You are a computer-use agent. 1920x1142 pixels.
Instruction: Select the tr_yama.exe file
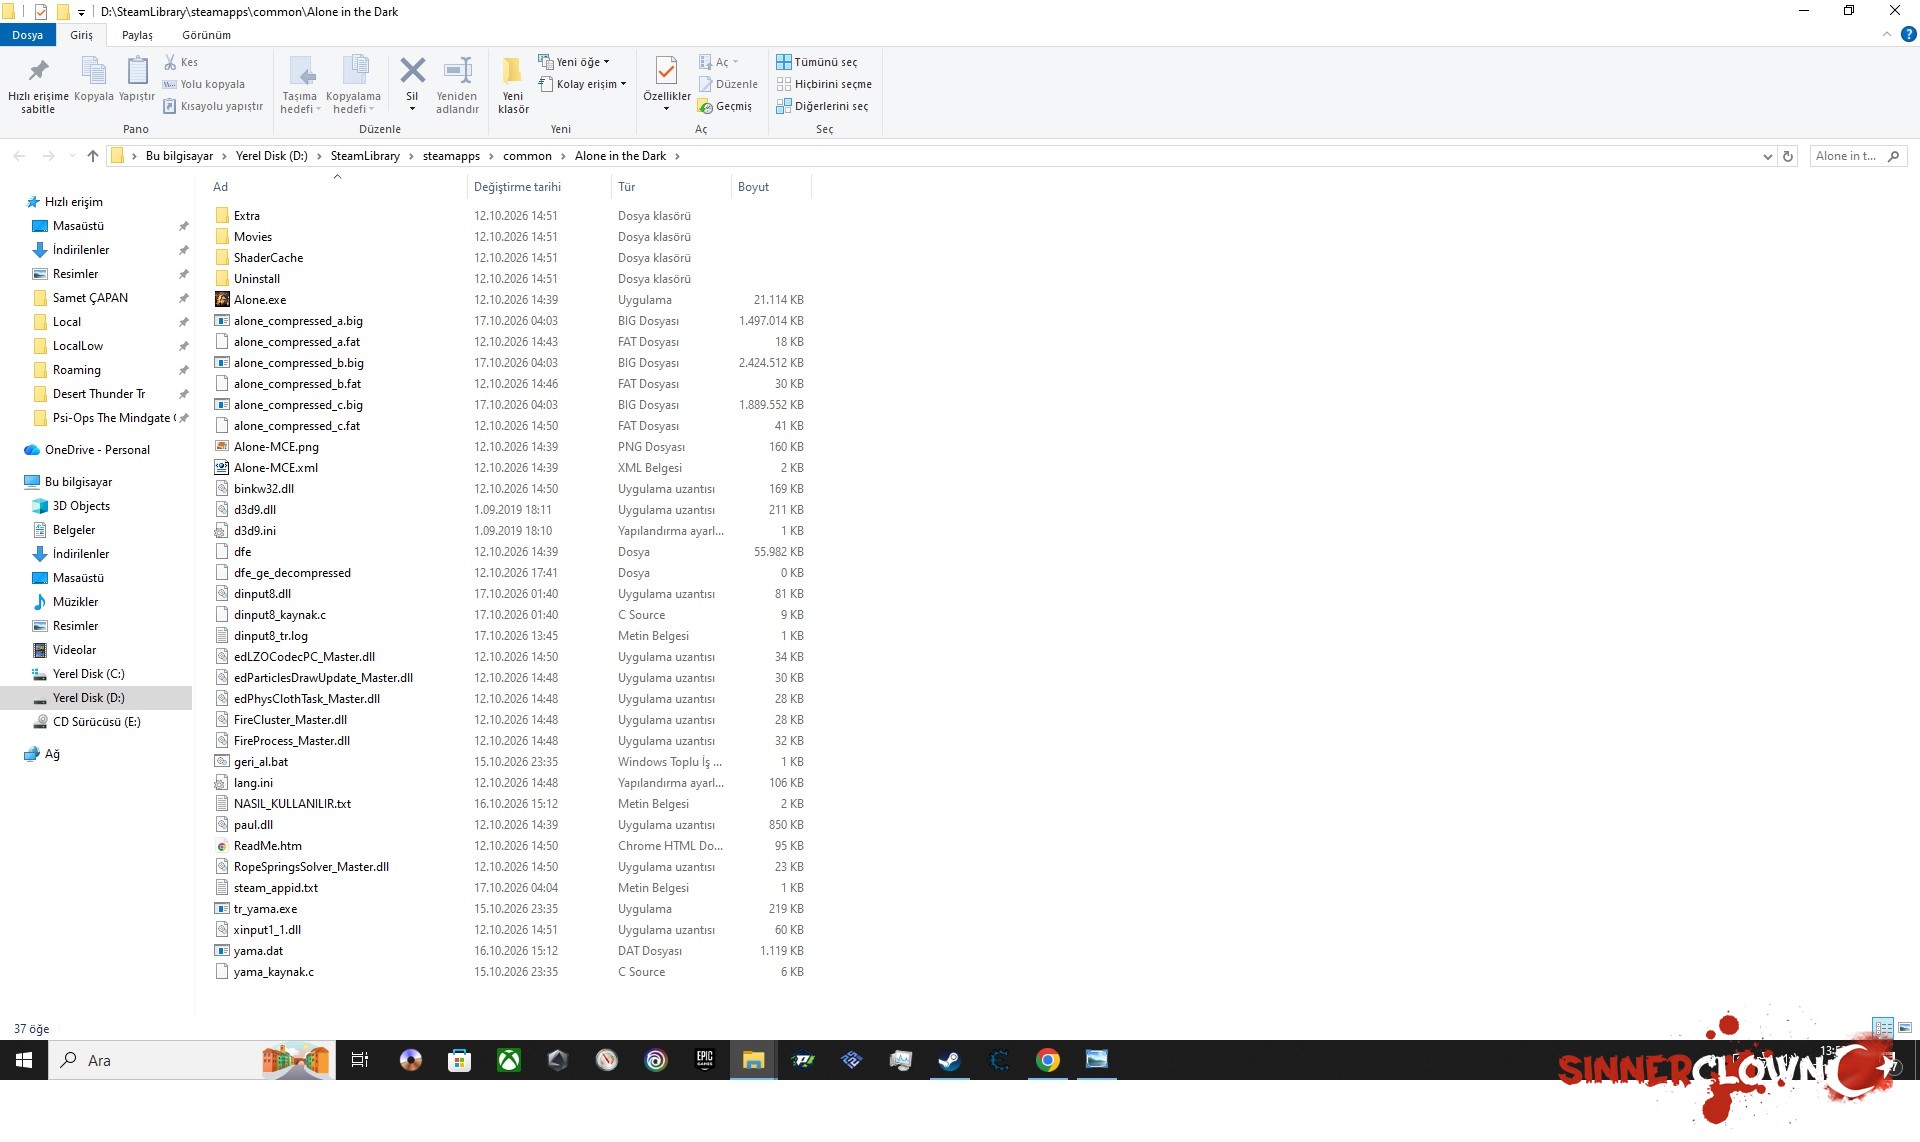[x=265, y=909]
